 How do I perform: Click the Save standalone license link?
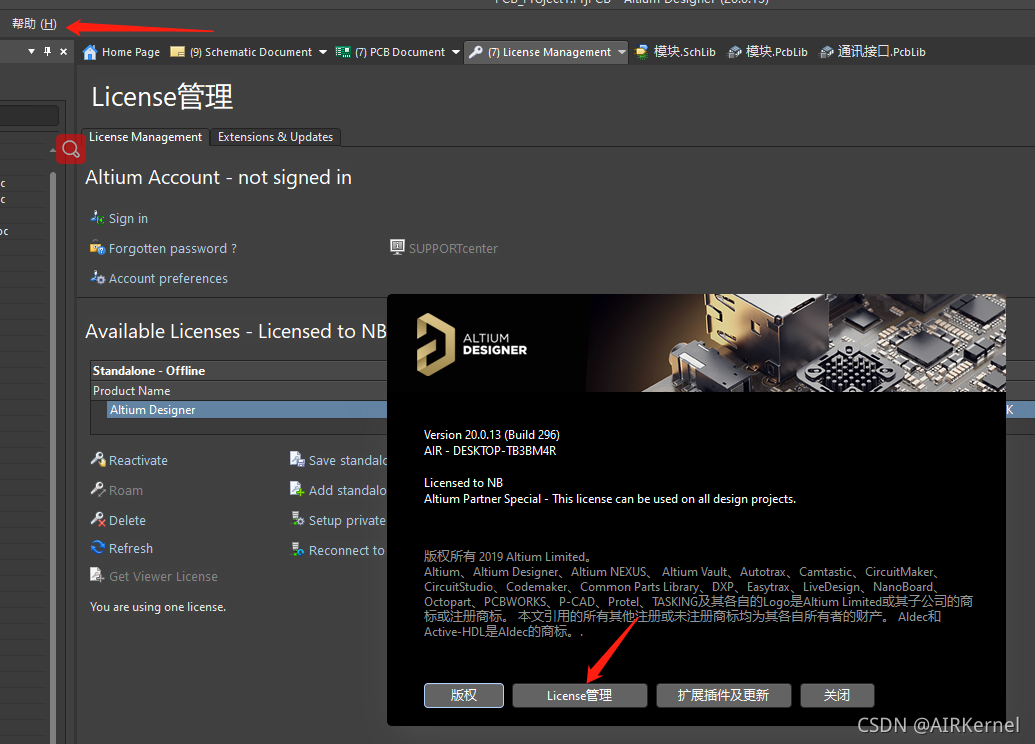click(x=348, y=461)
